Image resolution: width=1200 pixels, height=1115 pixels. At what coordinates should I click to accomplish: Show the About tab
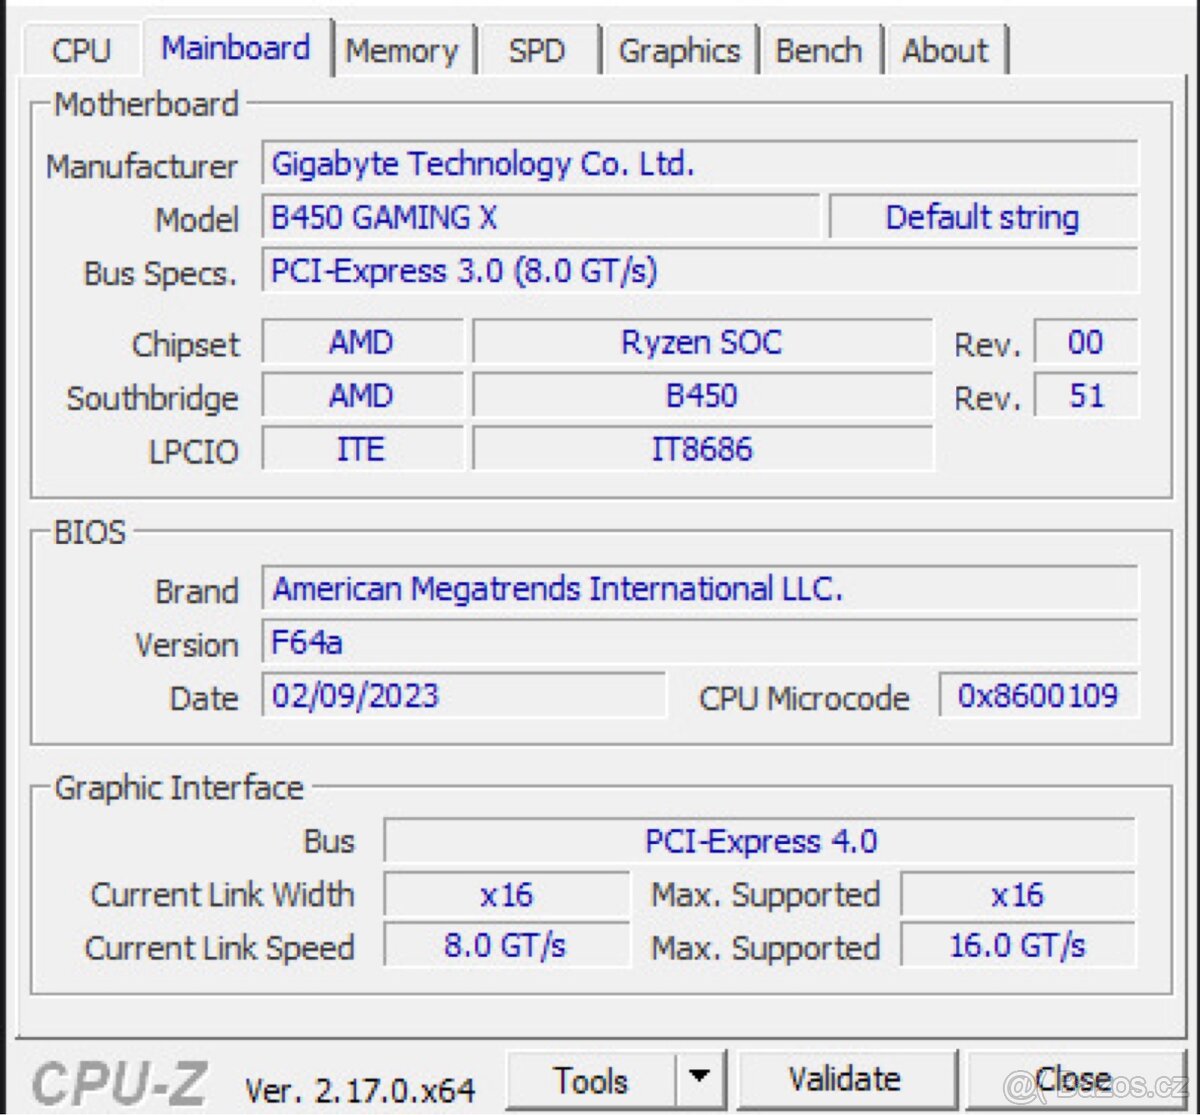click(x=944, y=50)
